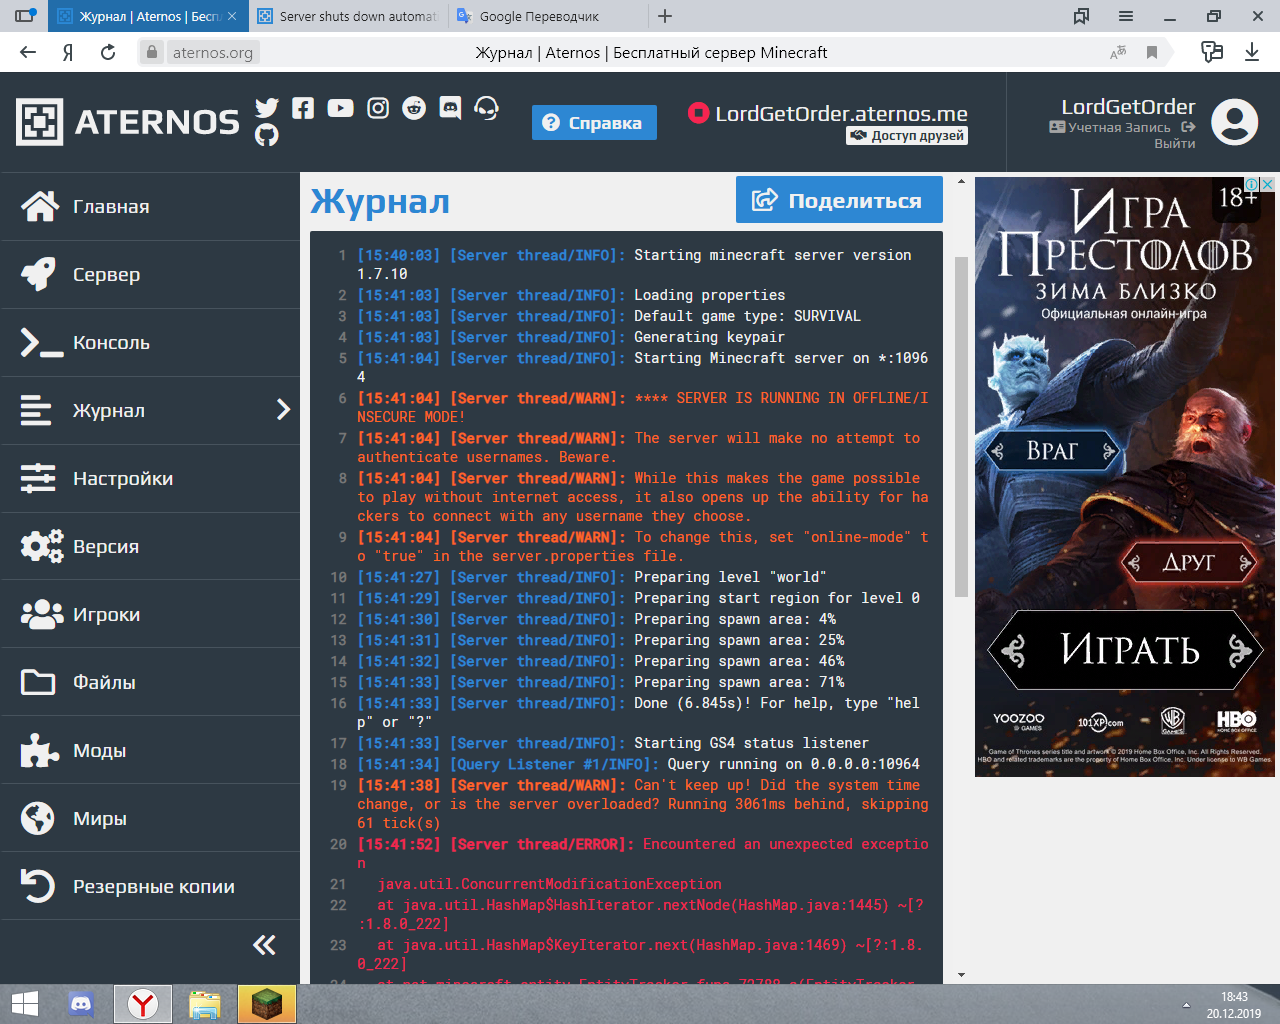
Task: Open the Aternos Facebook icon
Action: 303,108
